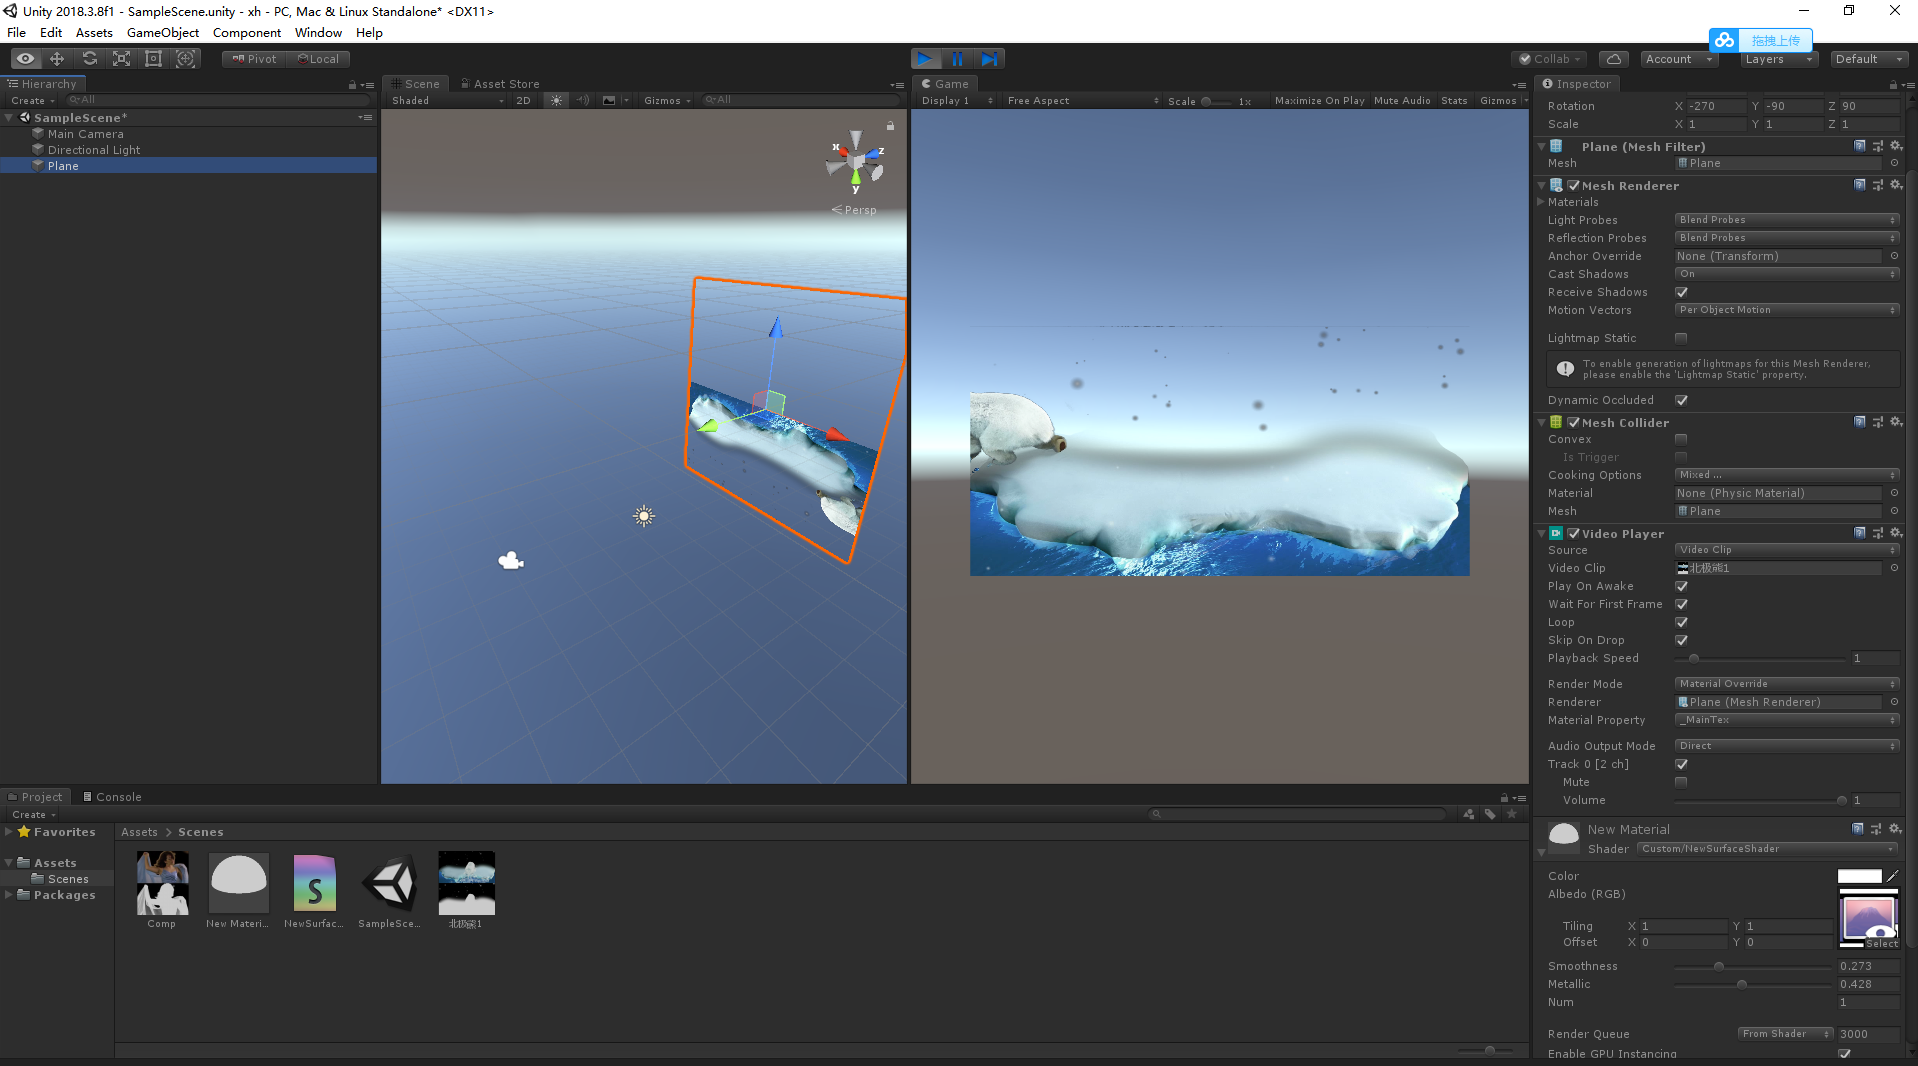
Task: Uncheck Receive Shadows on the Mesh Renderer
Action: coord(1681,292)
